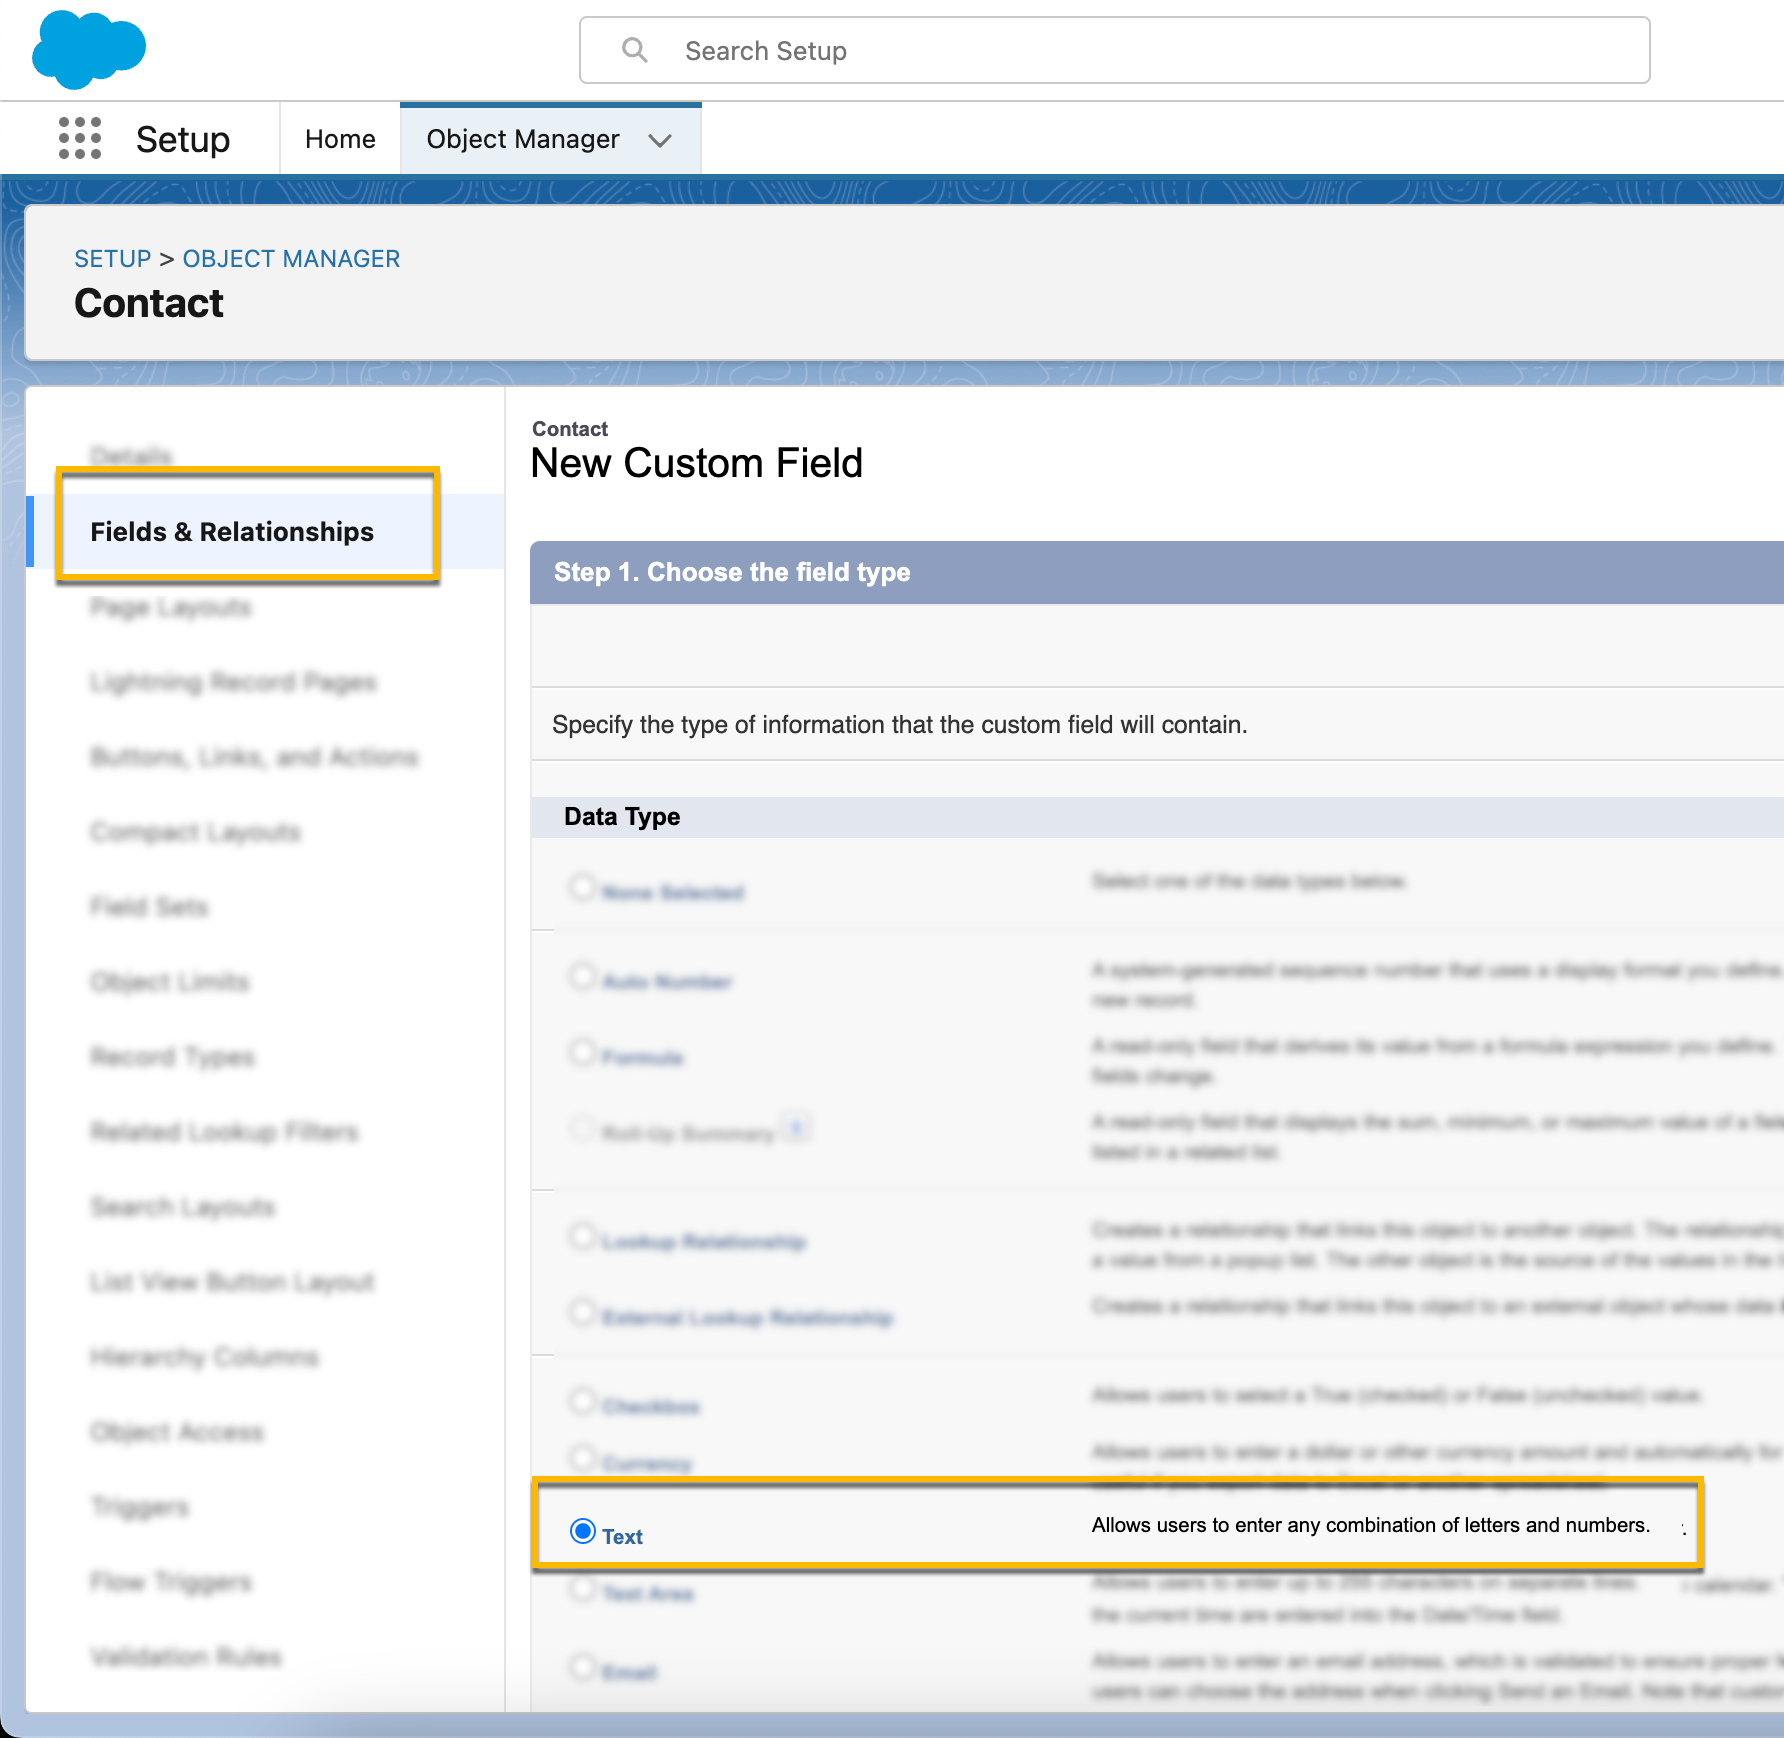
Task: Open Related Lookup Filters in the sidebar
Action: 224,1132
